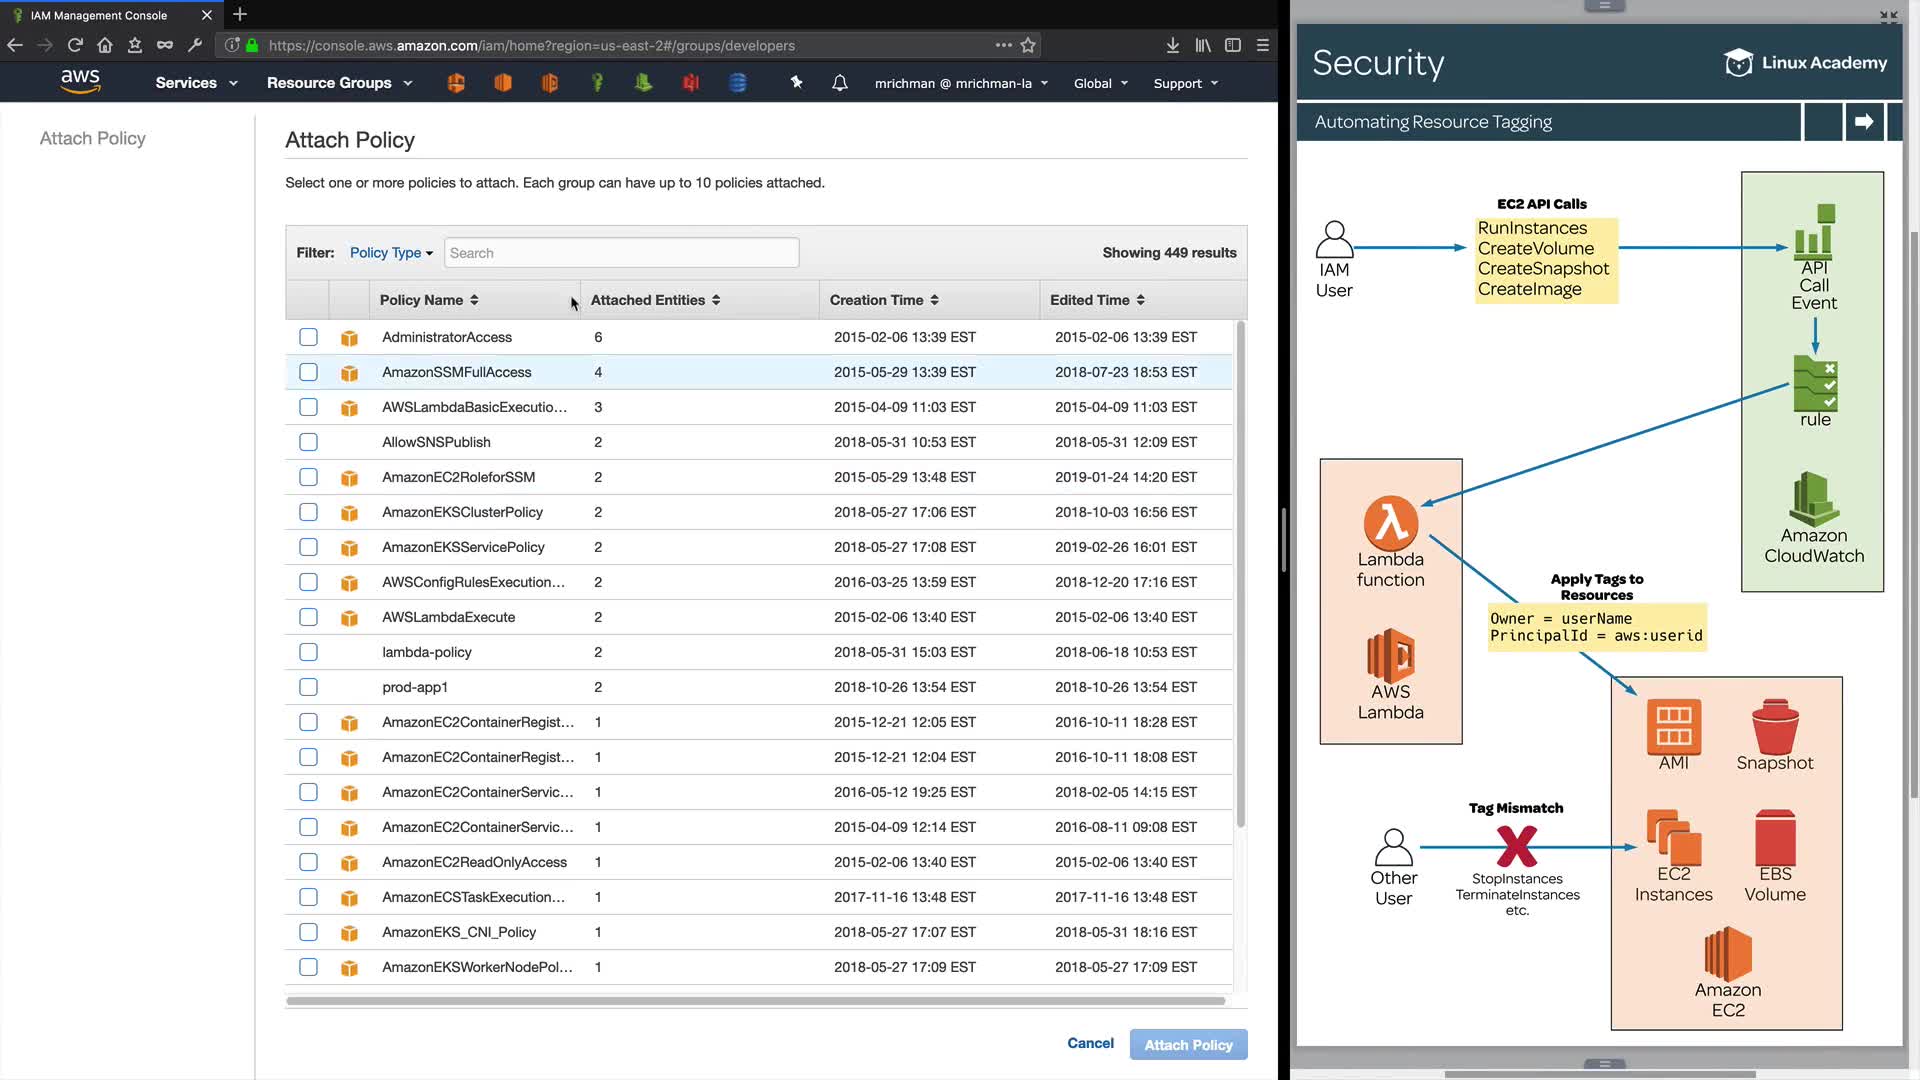Viewport: 1920px width, 1080px height.
Task: Click the Cancel link
Action: coord(1090,1043)
